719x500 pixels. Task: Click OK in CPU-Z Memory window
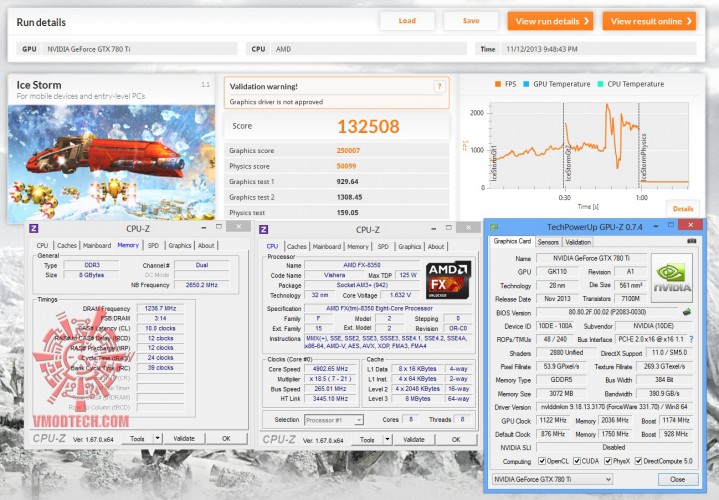pos(226,439)
